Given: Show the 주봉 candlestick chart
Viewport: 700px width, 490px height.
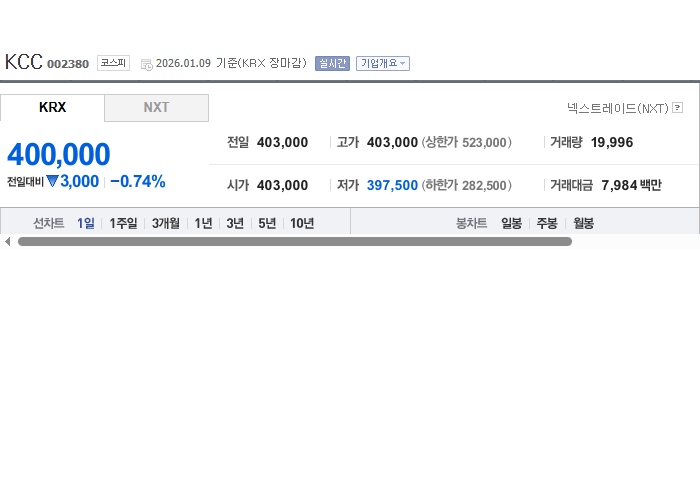Looking at the screenshot, I should click(x=547, y=223).
